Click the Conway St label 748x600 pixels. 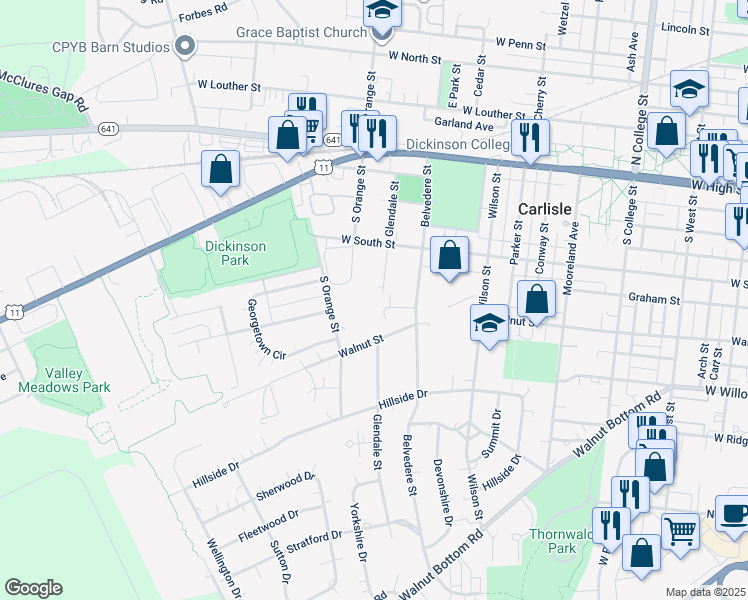[541, 248]
